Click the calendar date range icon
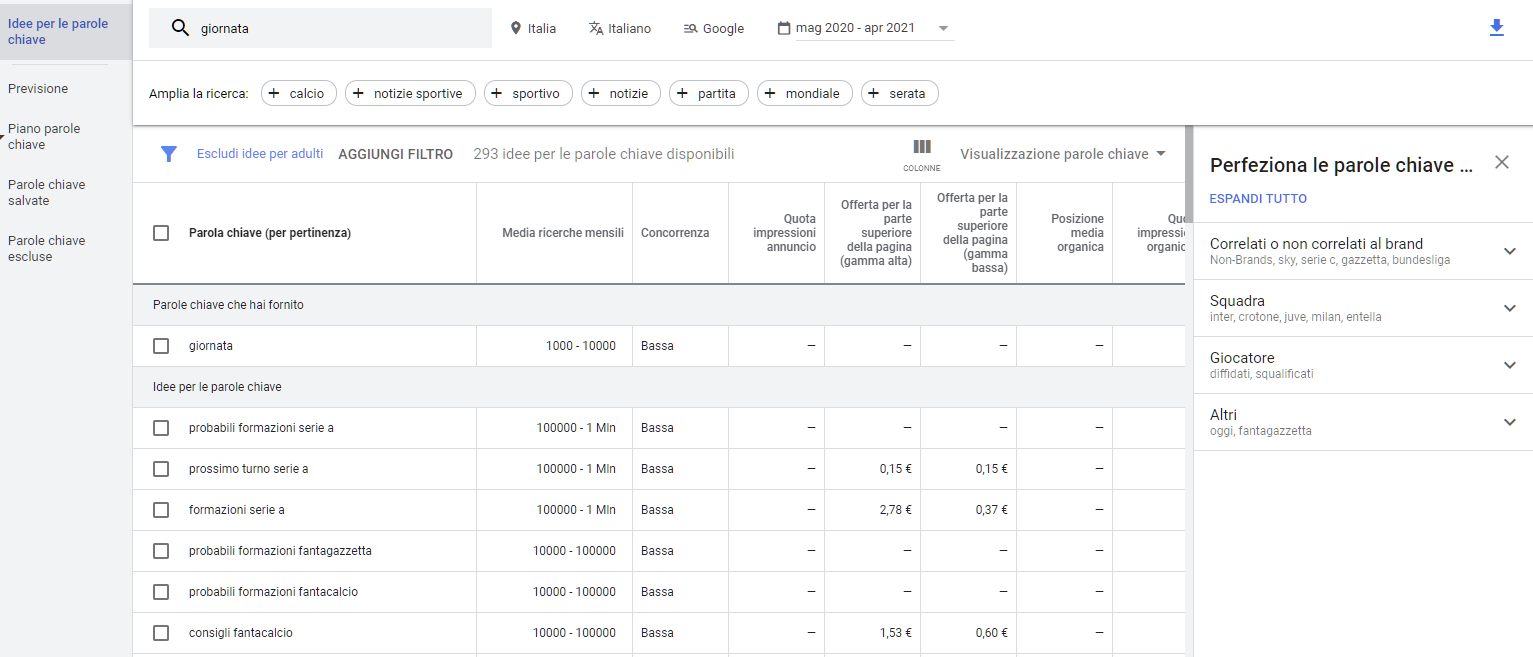The image size is (1533, 657). 784,28
